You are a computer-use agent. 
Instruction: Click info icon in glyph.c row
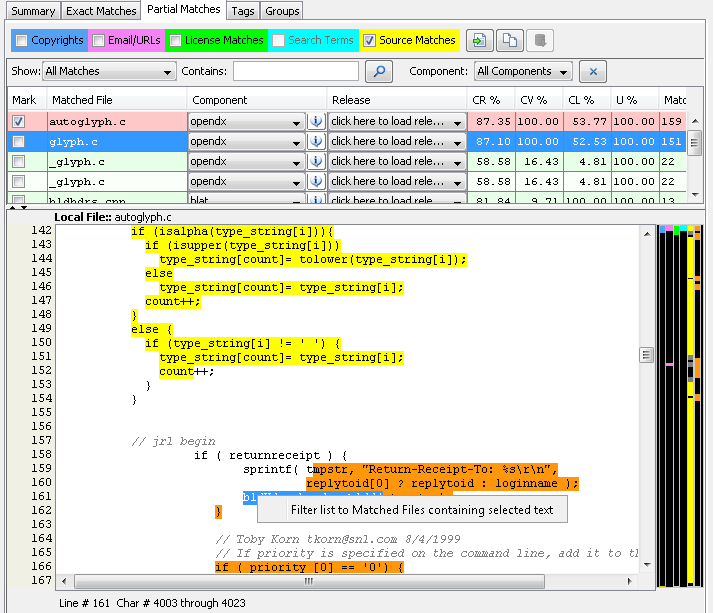(x=316, y=141)
